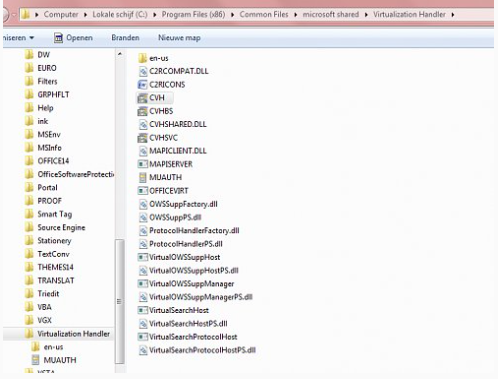Select the C2RICONS file icon

[x=143, y=85]
